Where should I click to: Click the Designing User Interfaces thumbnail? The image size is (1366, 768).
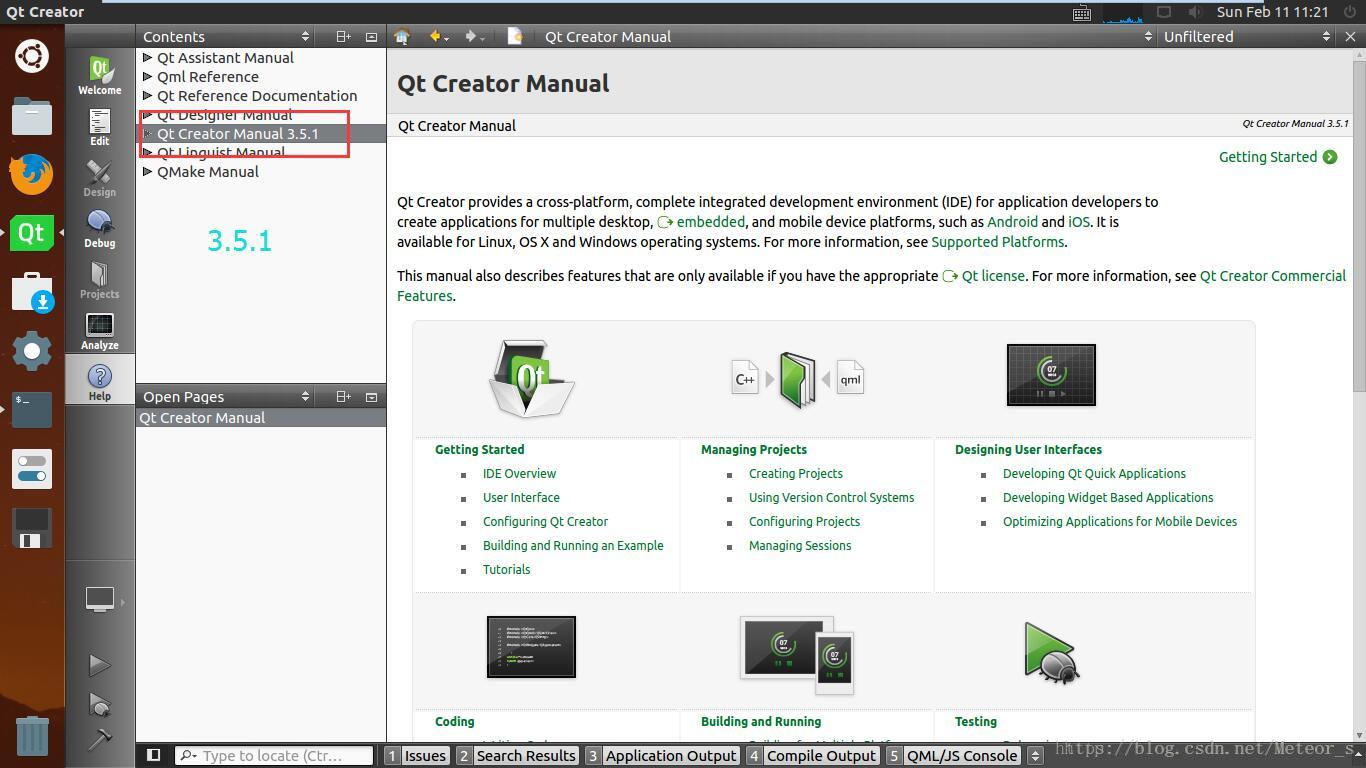(x=1051, y=375)
